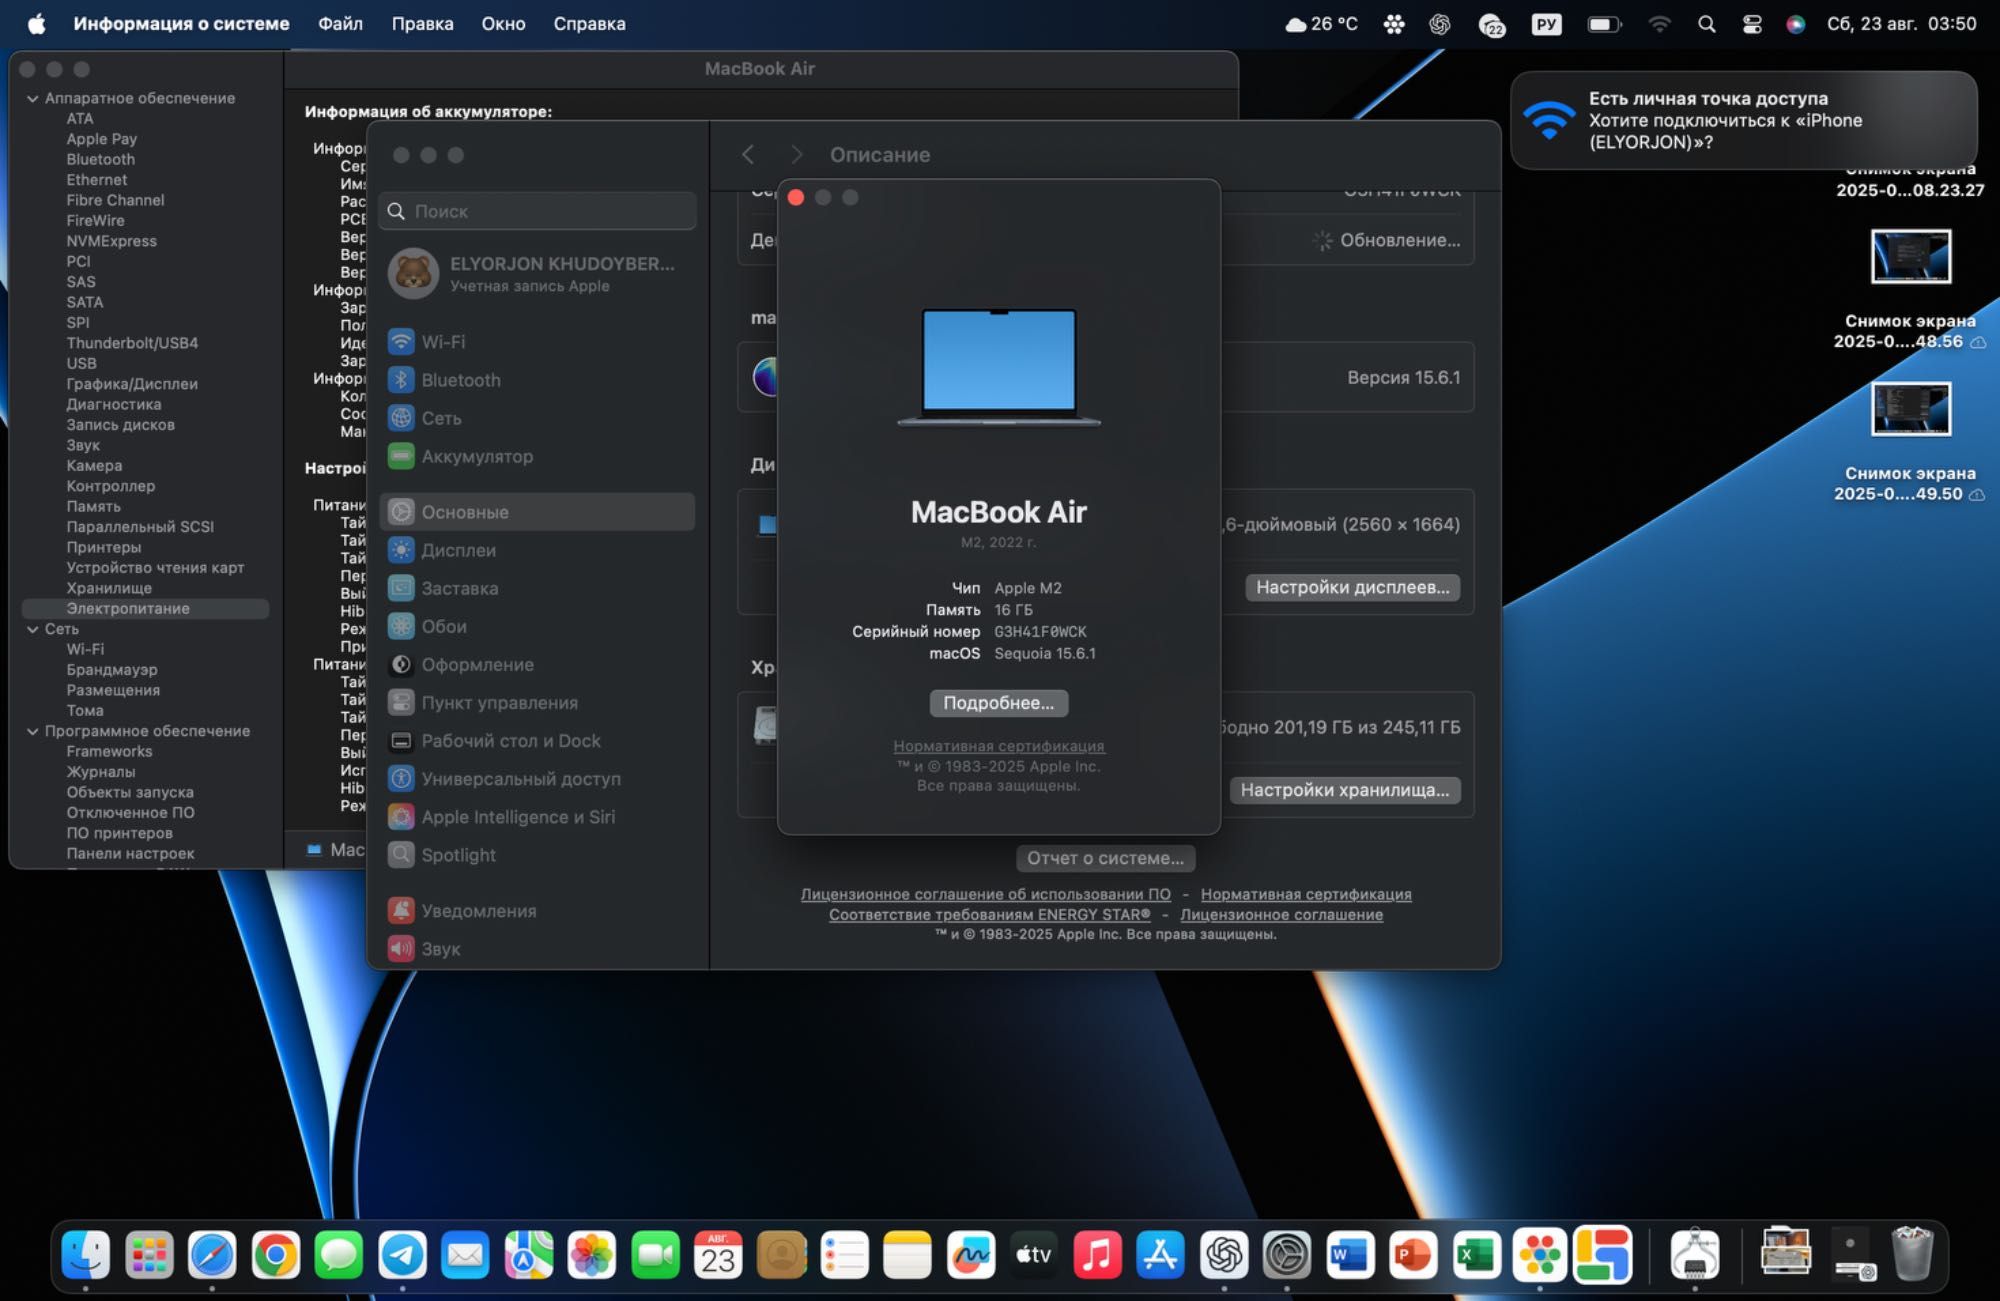Open Снимок экрана 49.50 thumbnail on desktop

tap(1910, 409)
